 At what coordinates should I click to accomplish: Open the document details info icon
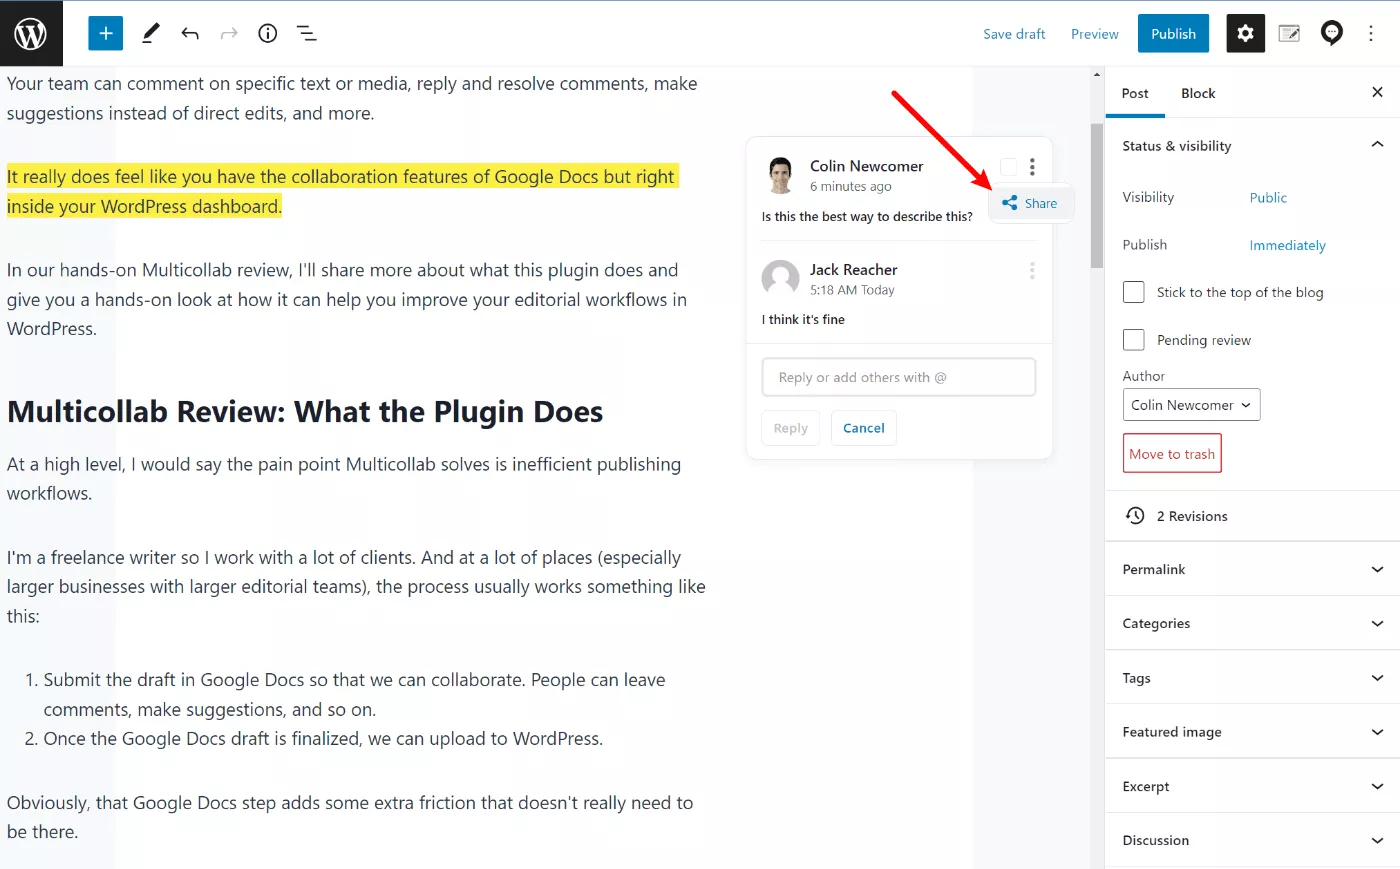tap(267, 34)
